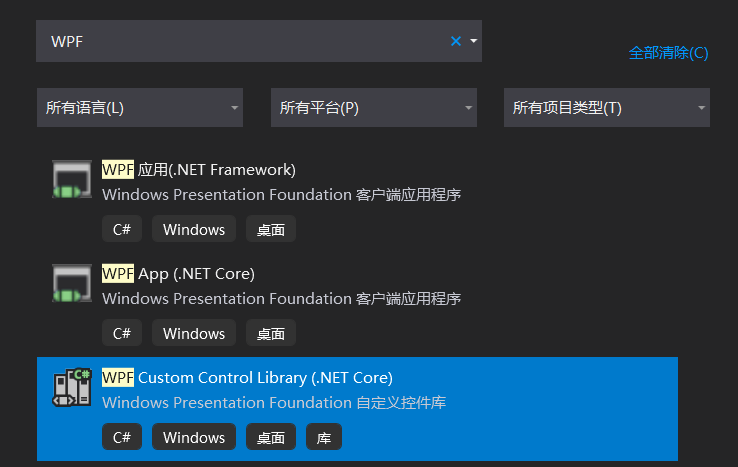Click the Windows tag under WPF App (.NET Core)

[x=194, y=333]
